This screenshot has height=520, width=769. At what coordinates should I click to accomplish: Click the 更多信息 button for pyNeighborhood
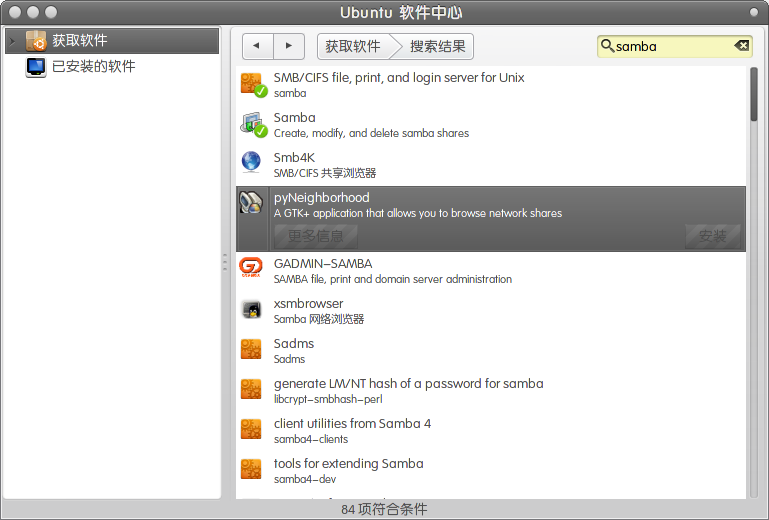(316, 236)
